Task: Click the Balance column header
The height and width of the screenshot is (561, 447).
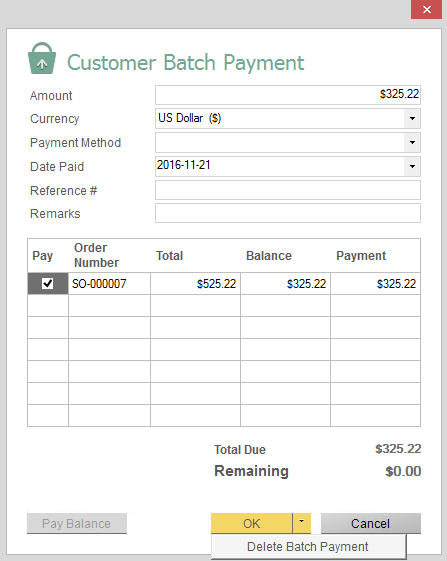Action: coord(269,256)
